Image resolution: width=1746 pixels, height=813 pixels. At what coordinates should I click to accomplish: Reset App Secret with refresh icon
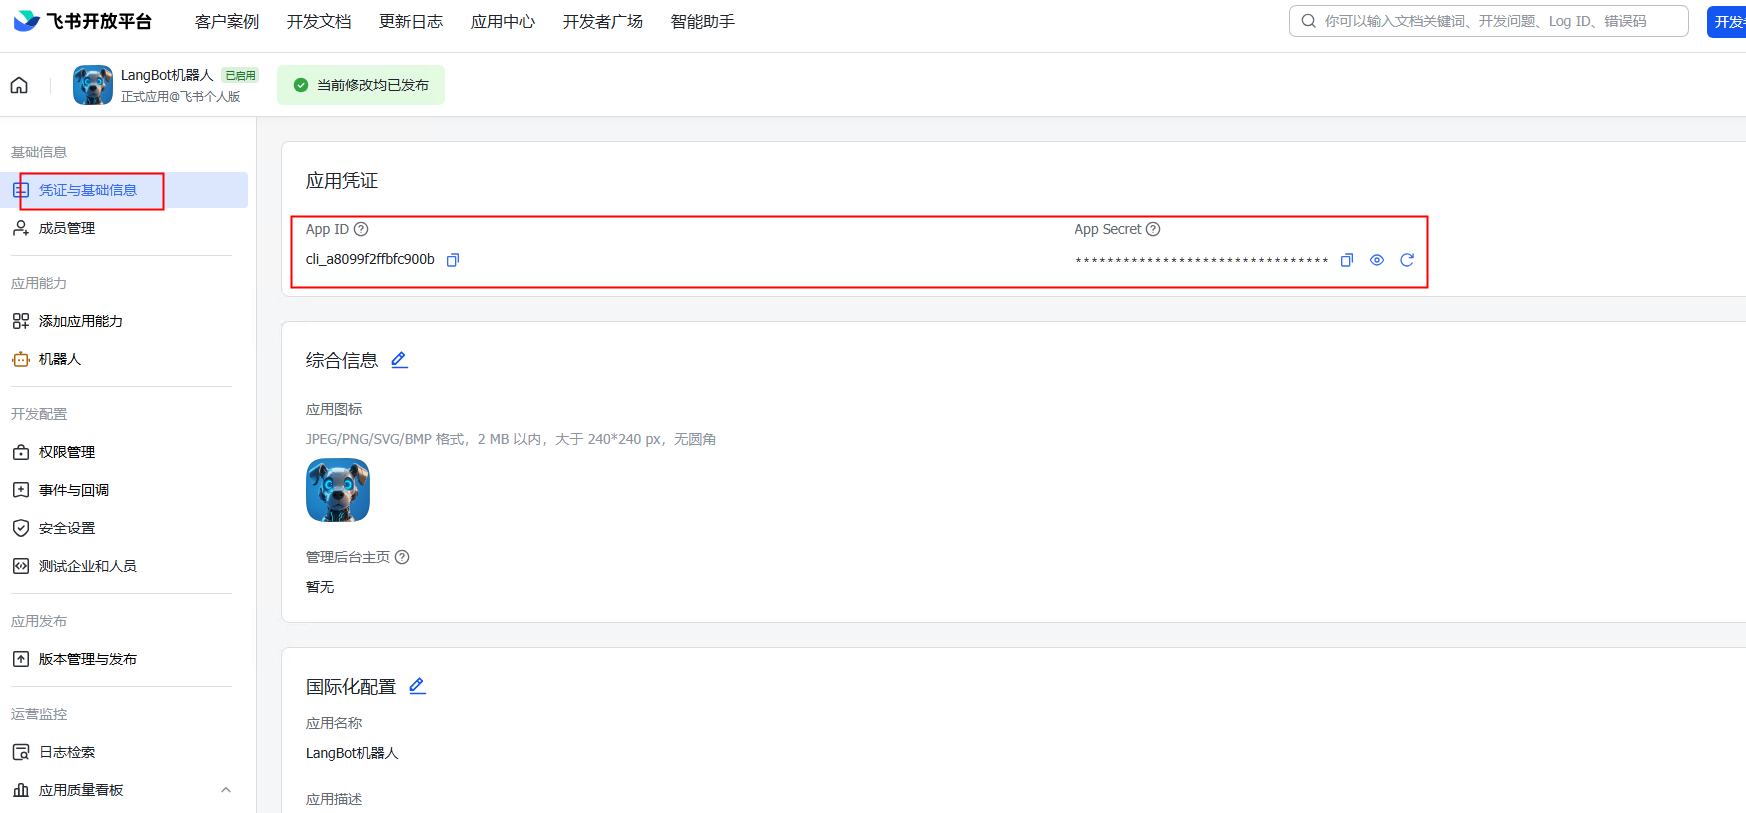tap(1407, 260)
